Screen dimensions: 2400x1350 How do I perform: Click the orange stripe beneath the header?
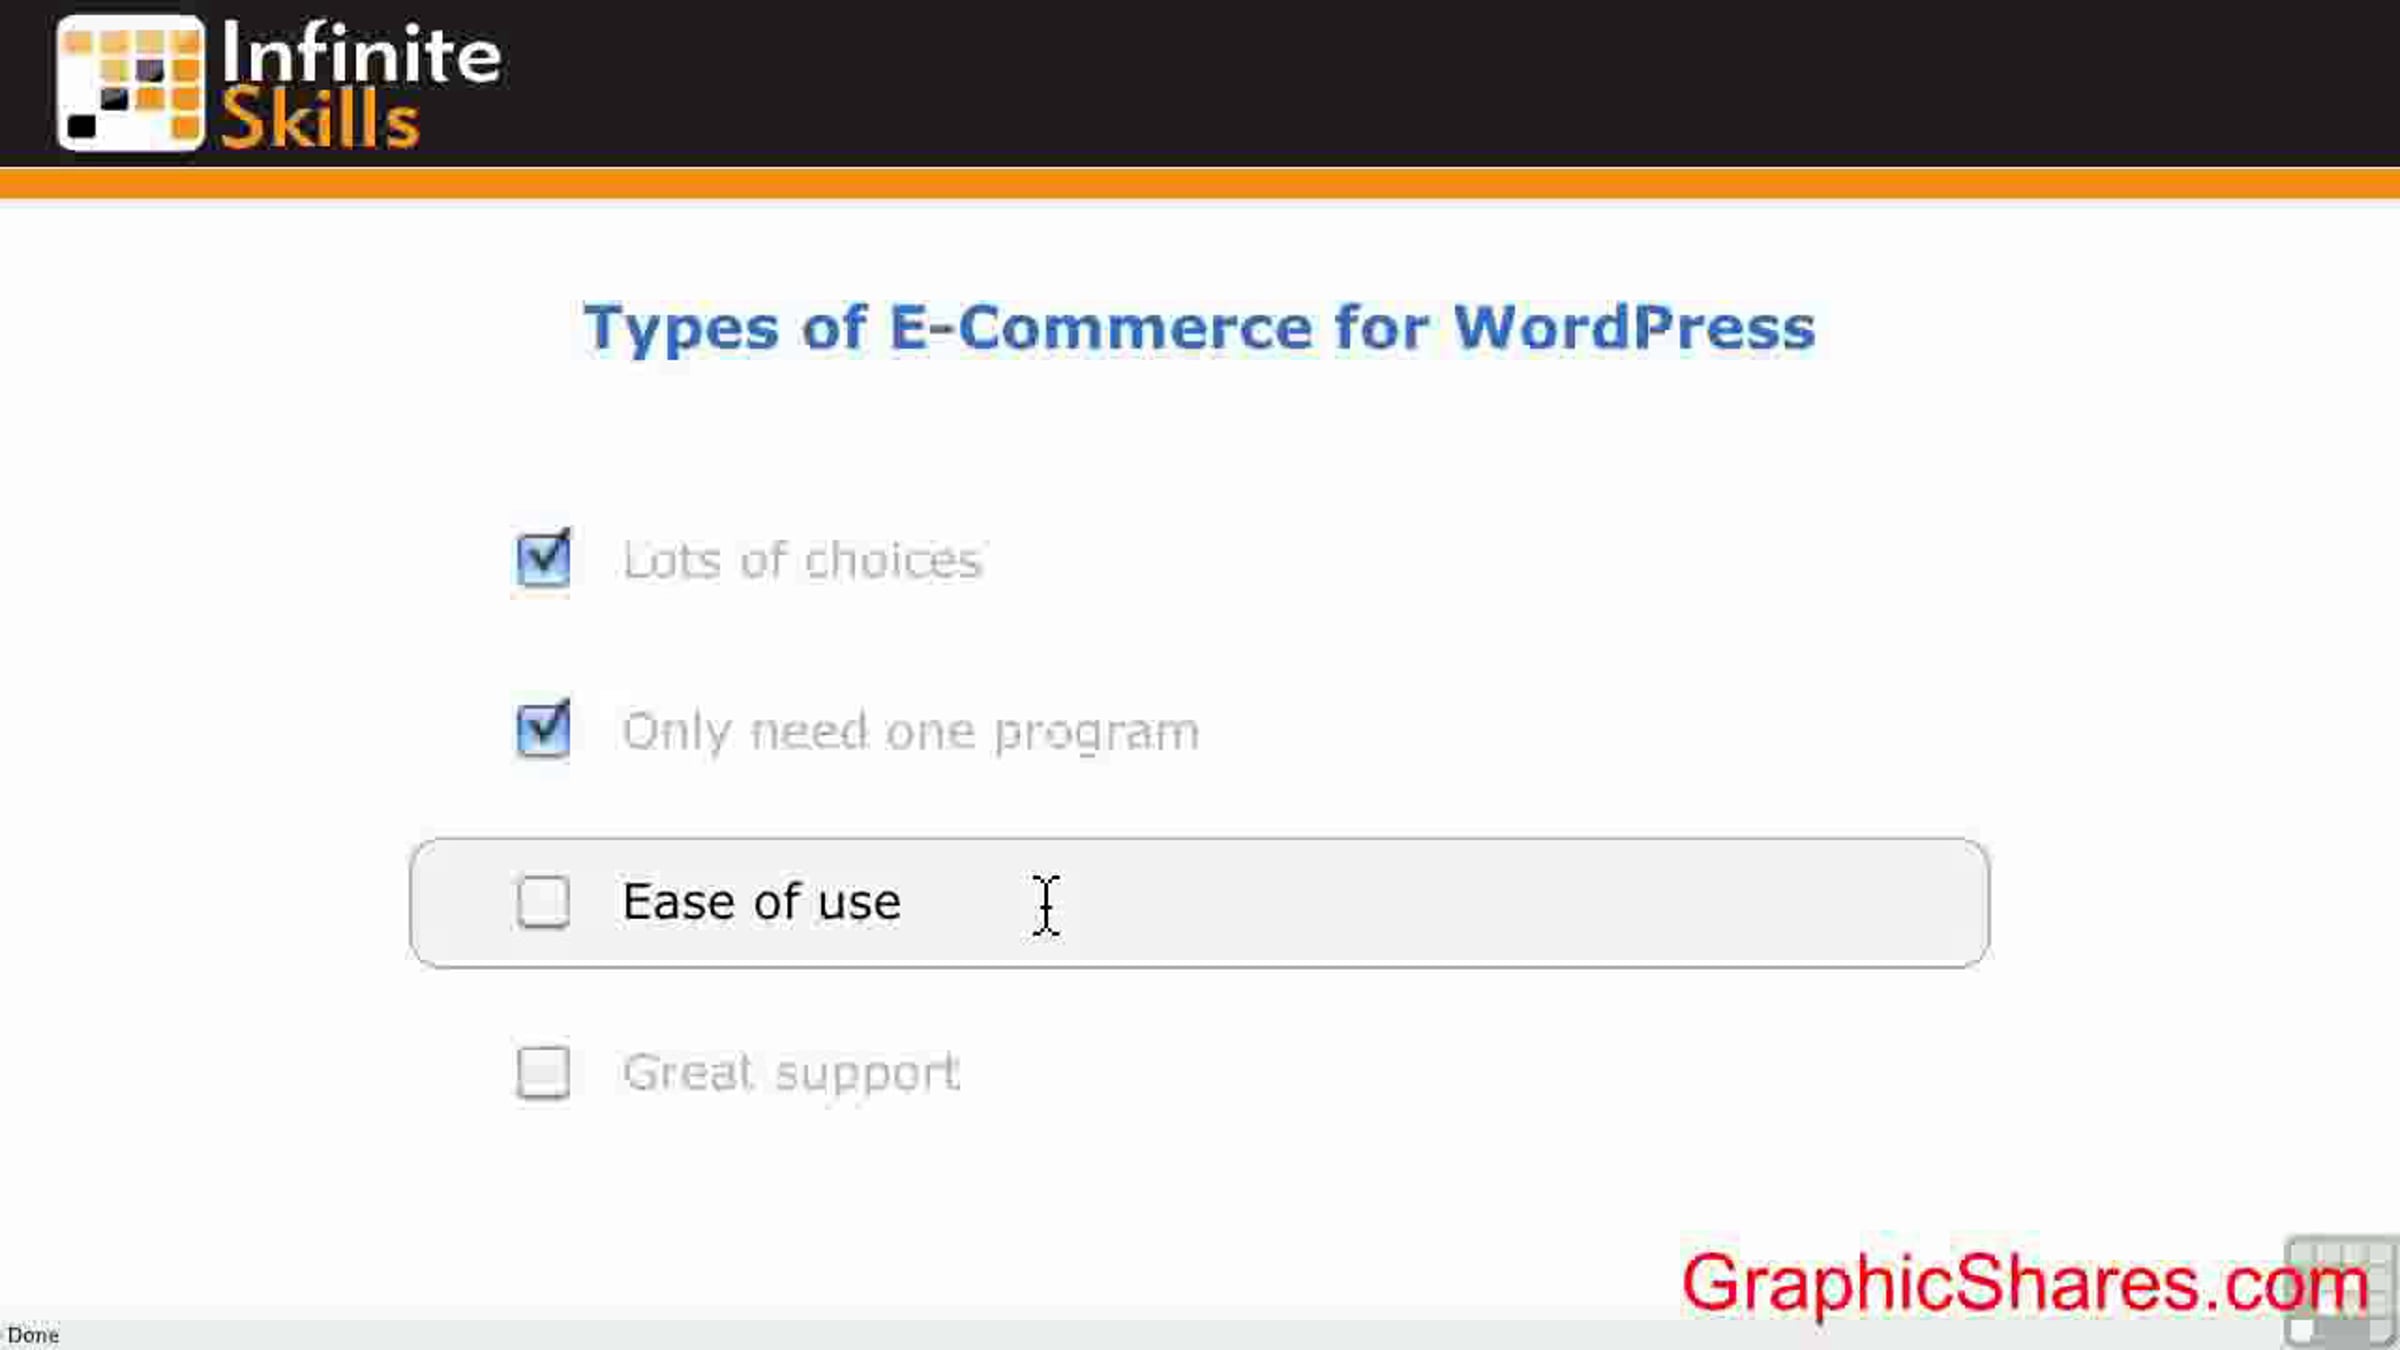point(1200,183)
